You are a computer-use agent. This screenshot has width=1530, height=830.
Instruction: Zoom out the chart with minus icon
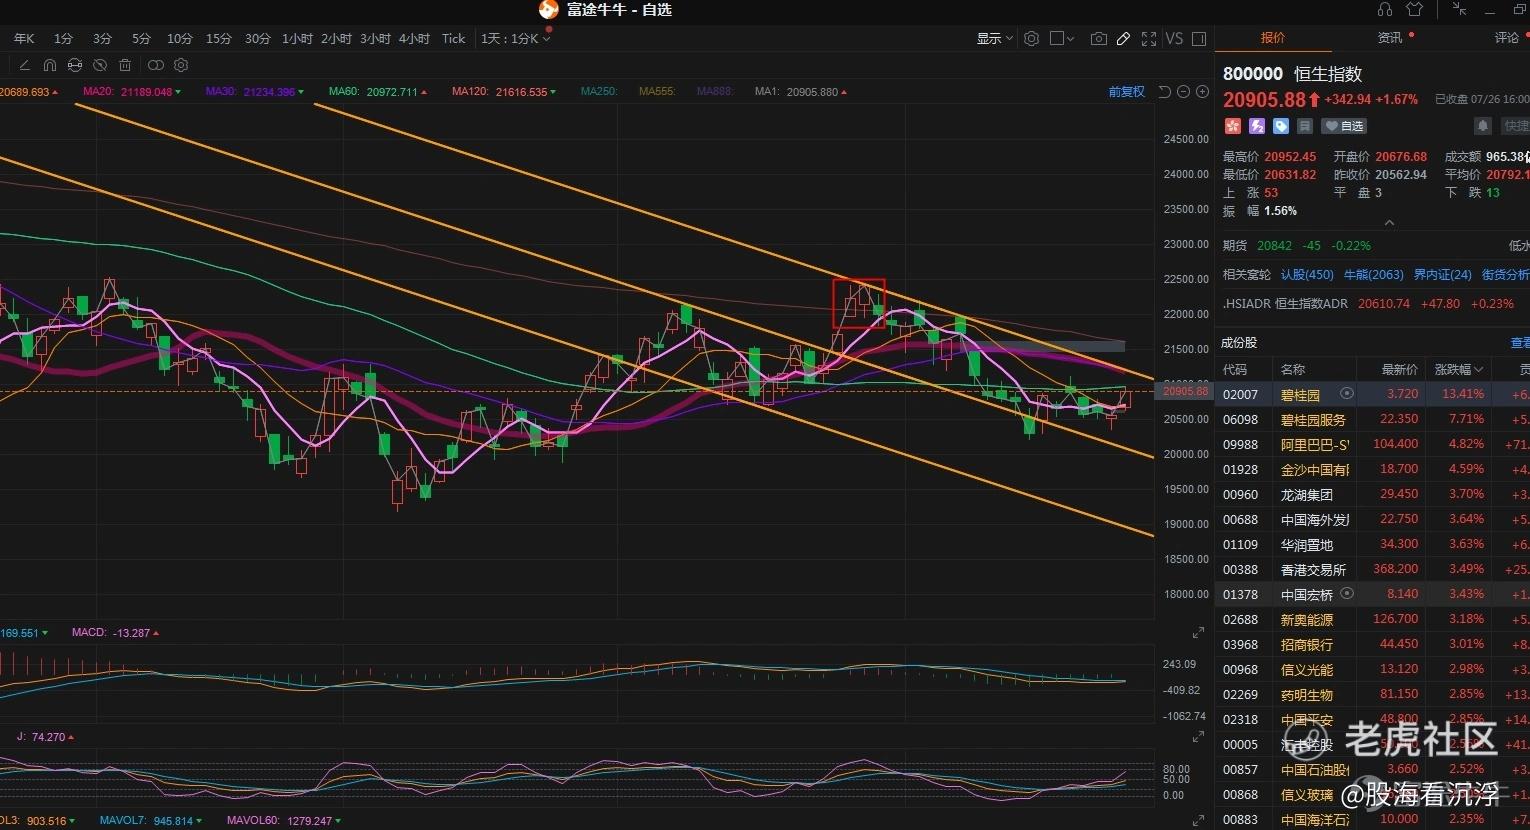[x=1184, y=92]
